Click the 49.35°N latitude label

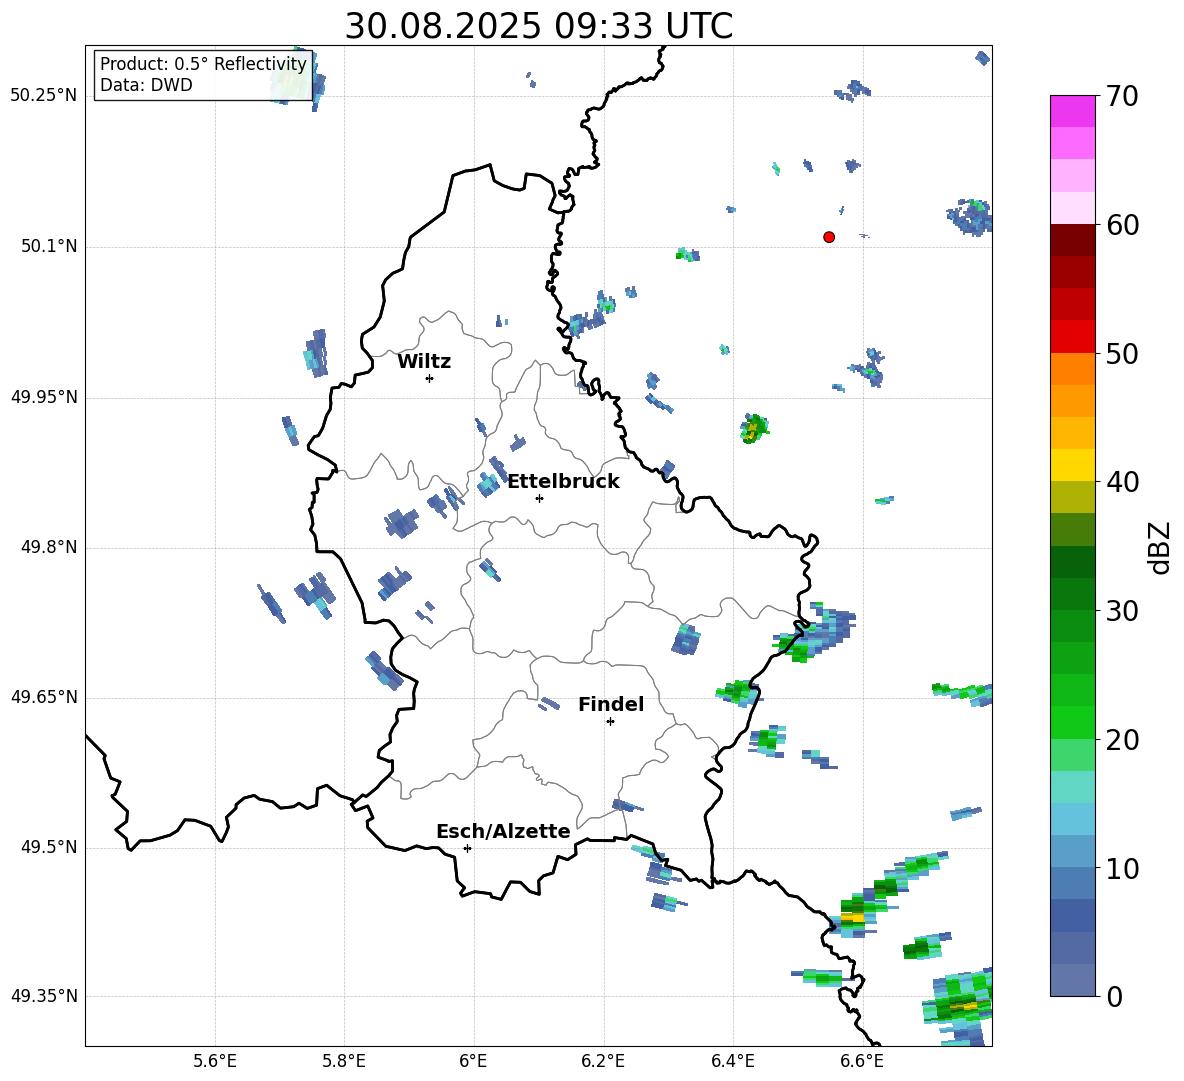44,996
